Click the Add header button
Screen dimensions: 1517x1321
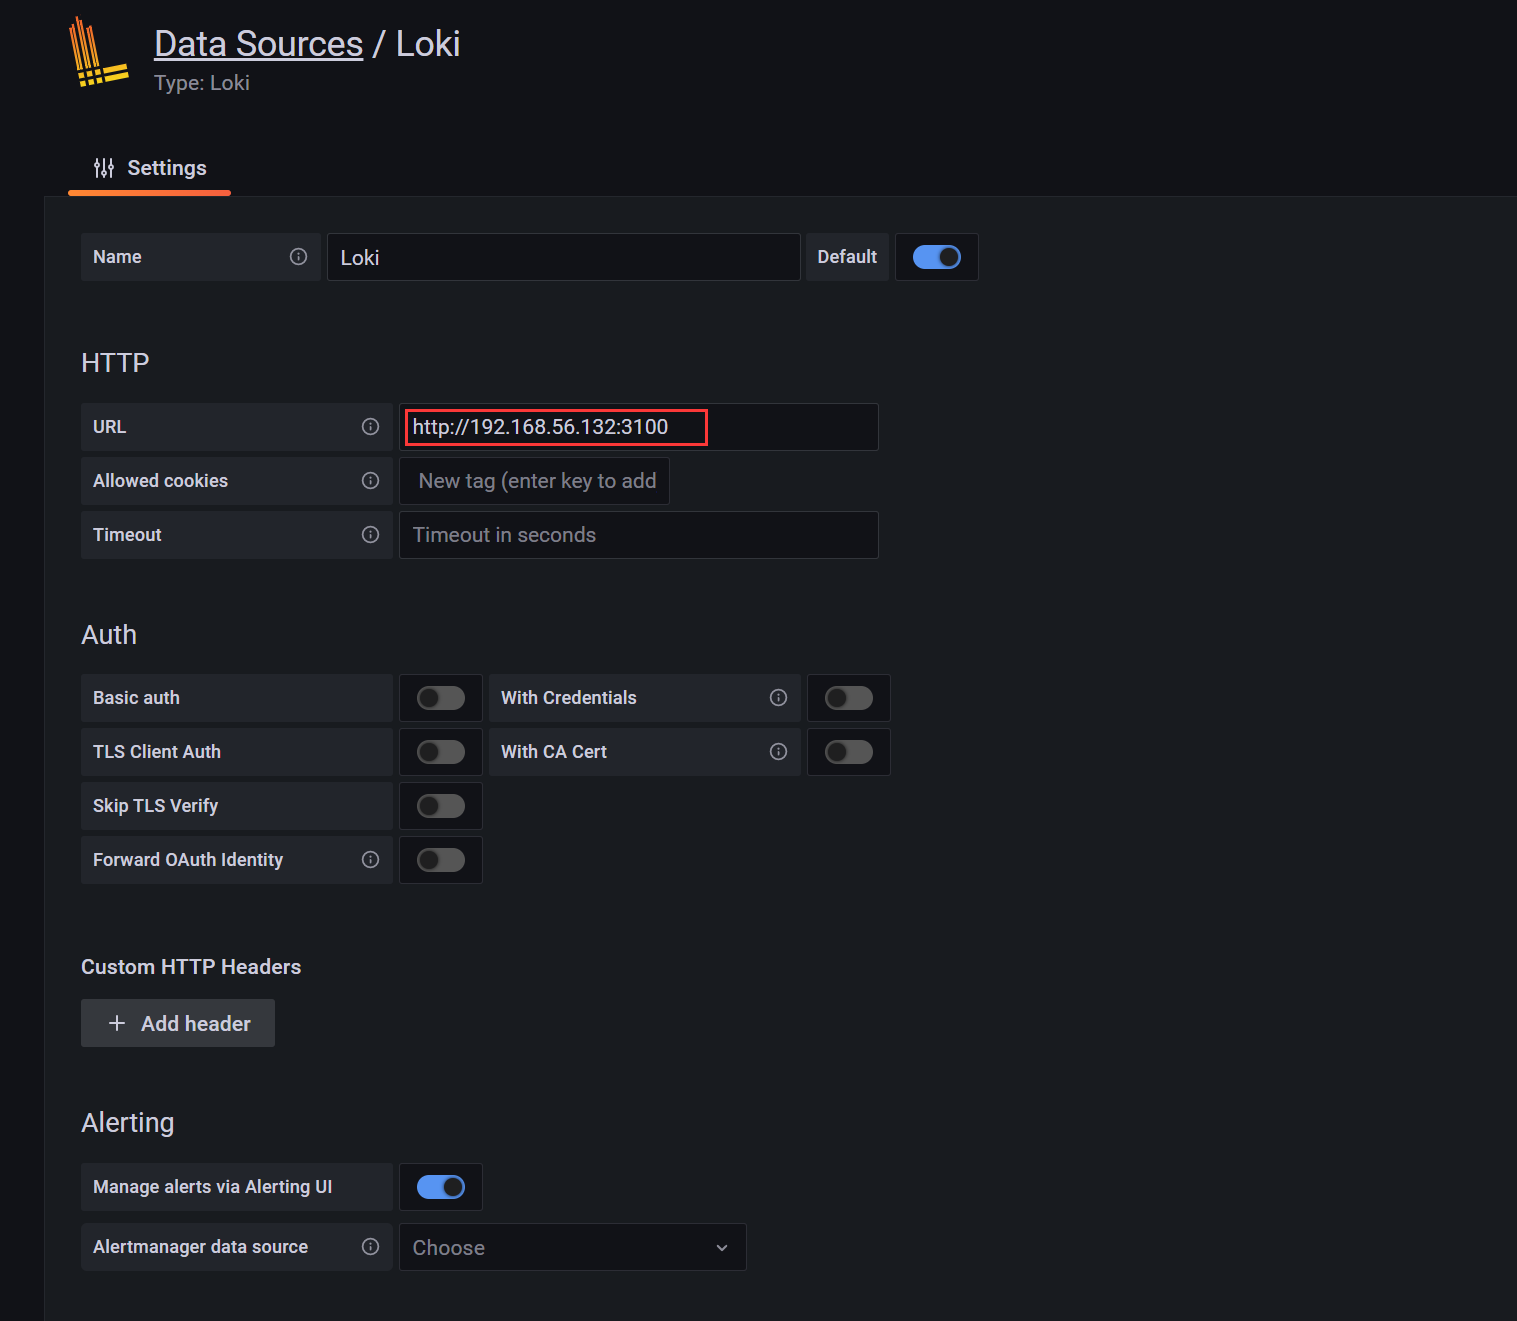point(177,1023)
